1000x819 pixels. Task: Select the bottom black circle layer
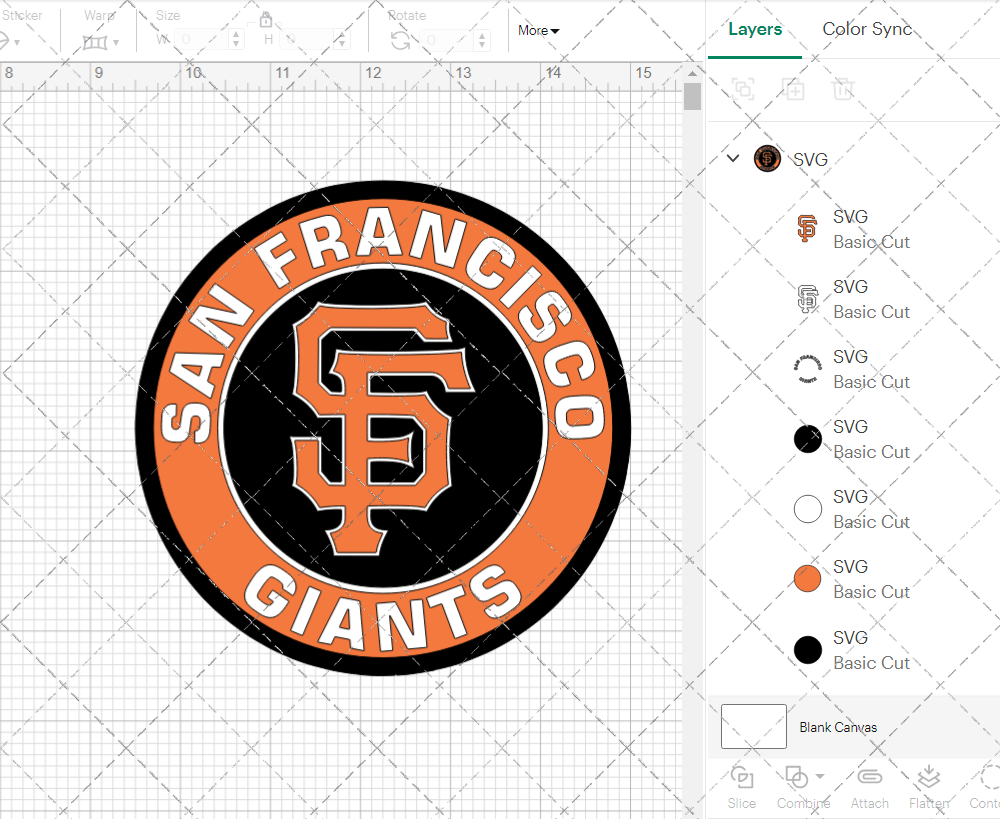point(807,649)
